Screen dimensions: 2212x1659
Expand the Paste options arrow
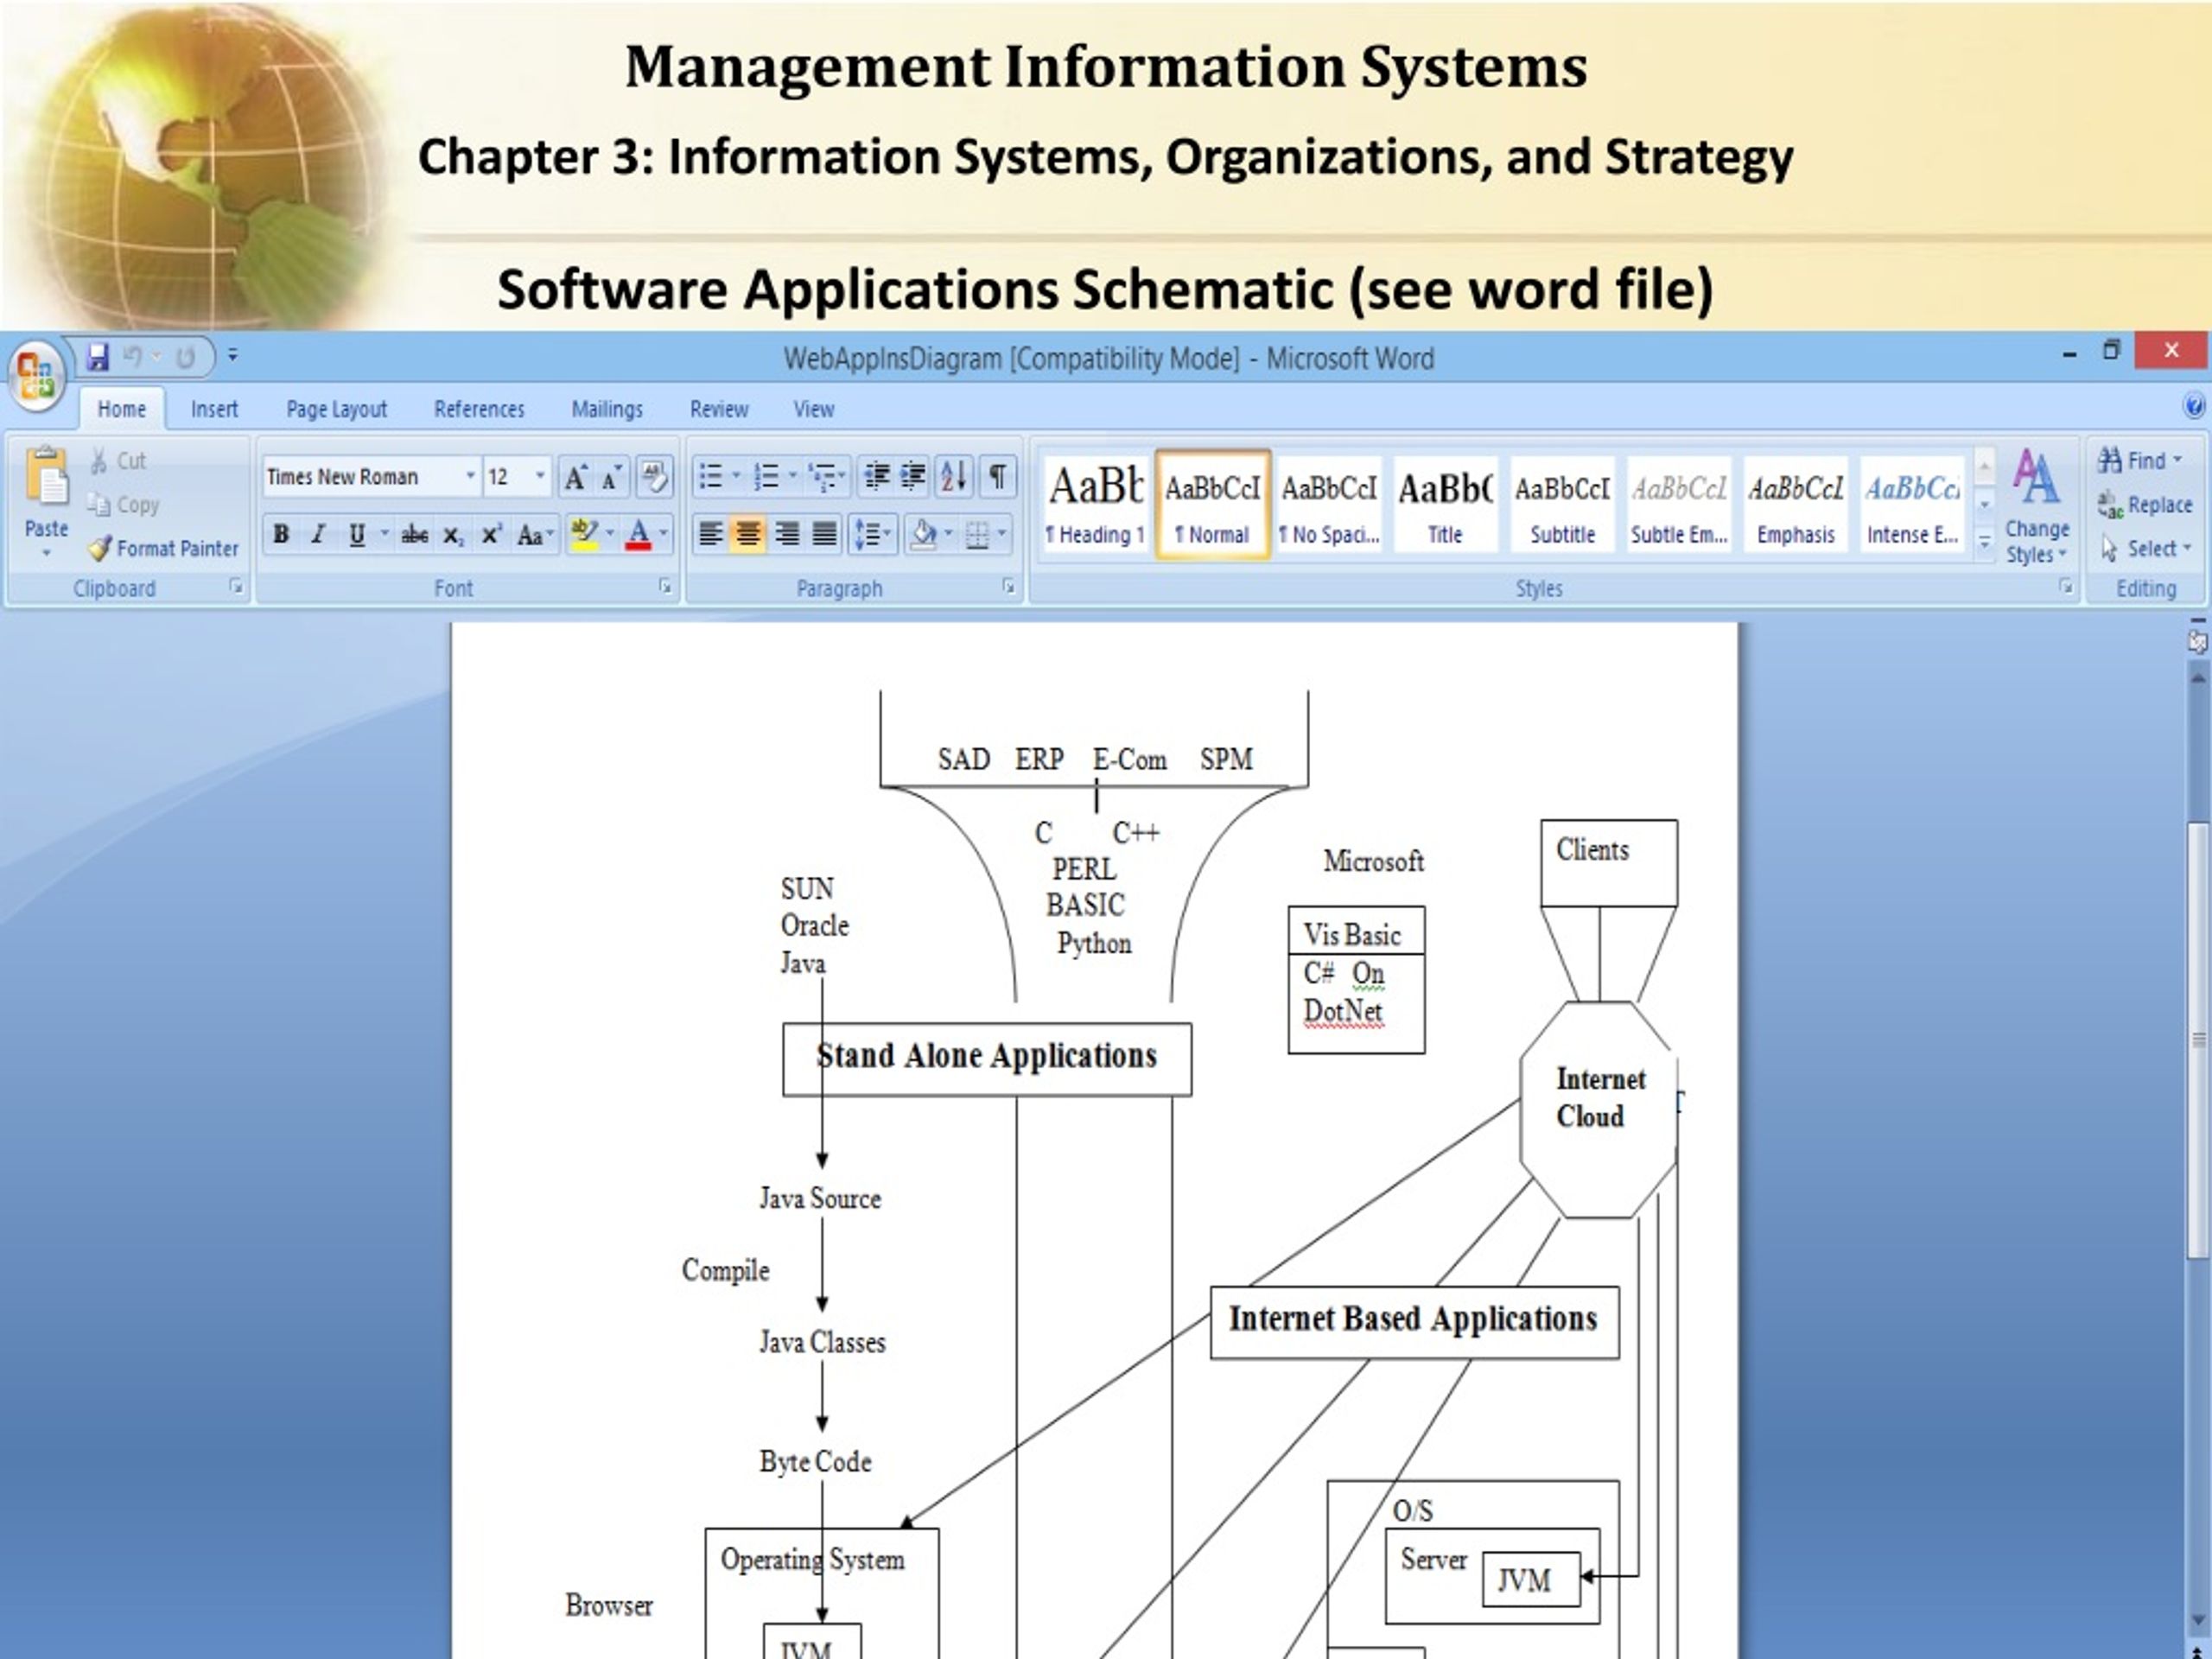pyautogui.click(x=46, y=552)
